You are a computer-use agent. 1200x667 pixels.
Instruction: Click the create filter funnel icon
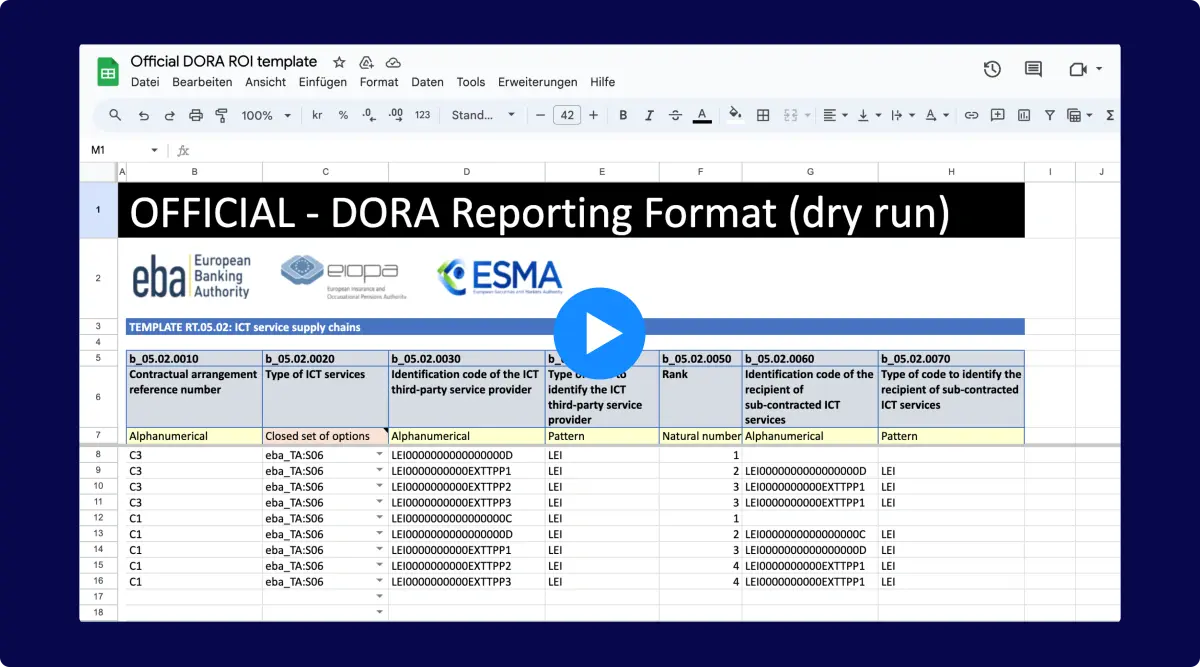click(x=1050, y=115)
